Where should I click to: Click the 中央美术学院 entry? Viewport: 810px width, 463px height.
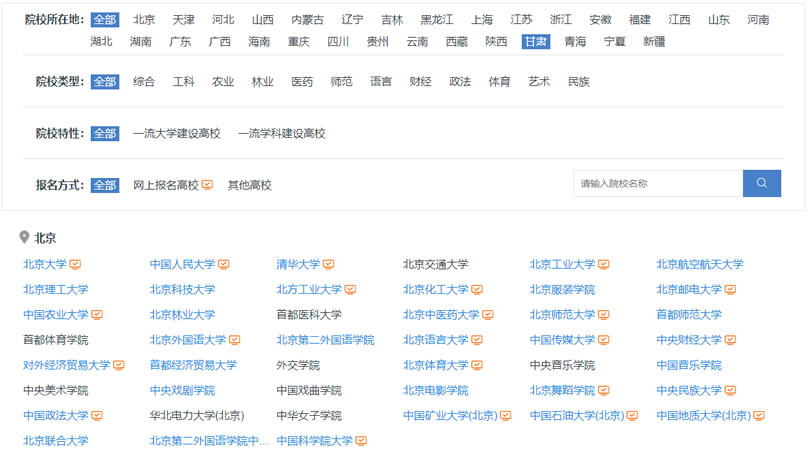pos(56,390)
